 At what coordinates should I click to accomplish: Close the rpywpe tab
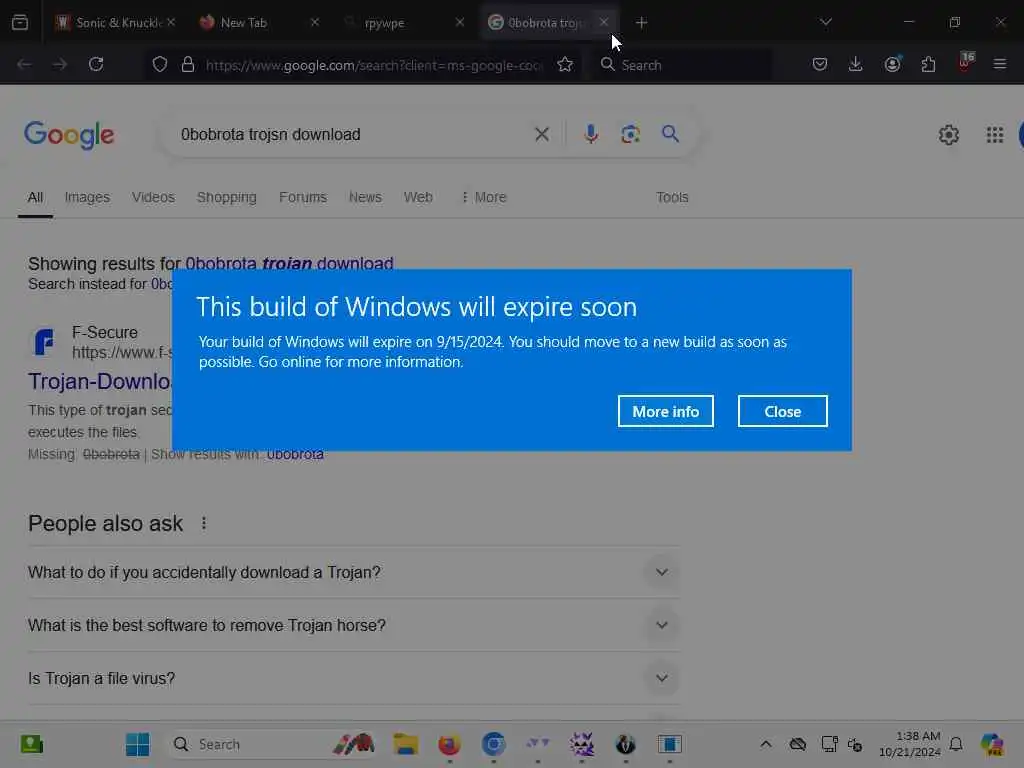point(460,22)
